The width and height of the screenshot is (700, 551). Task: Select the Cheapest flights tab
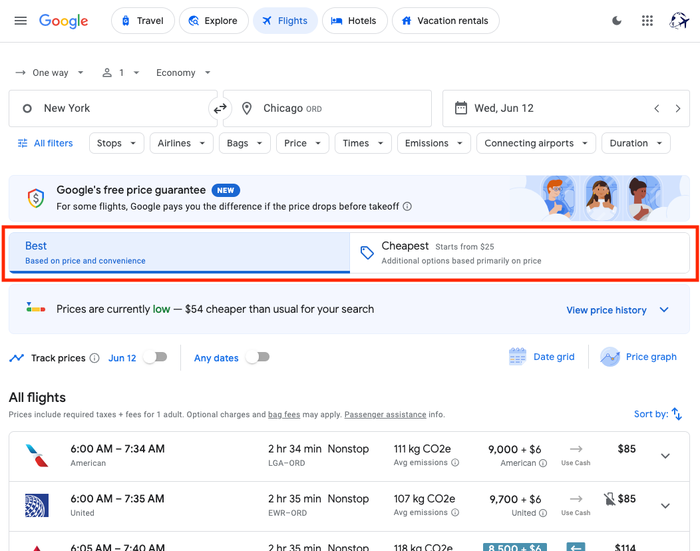(520, 253)
